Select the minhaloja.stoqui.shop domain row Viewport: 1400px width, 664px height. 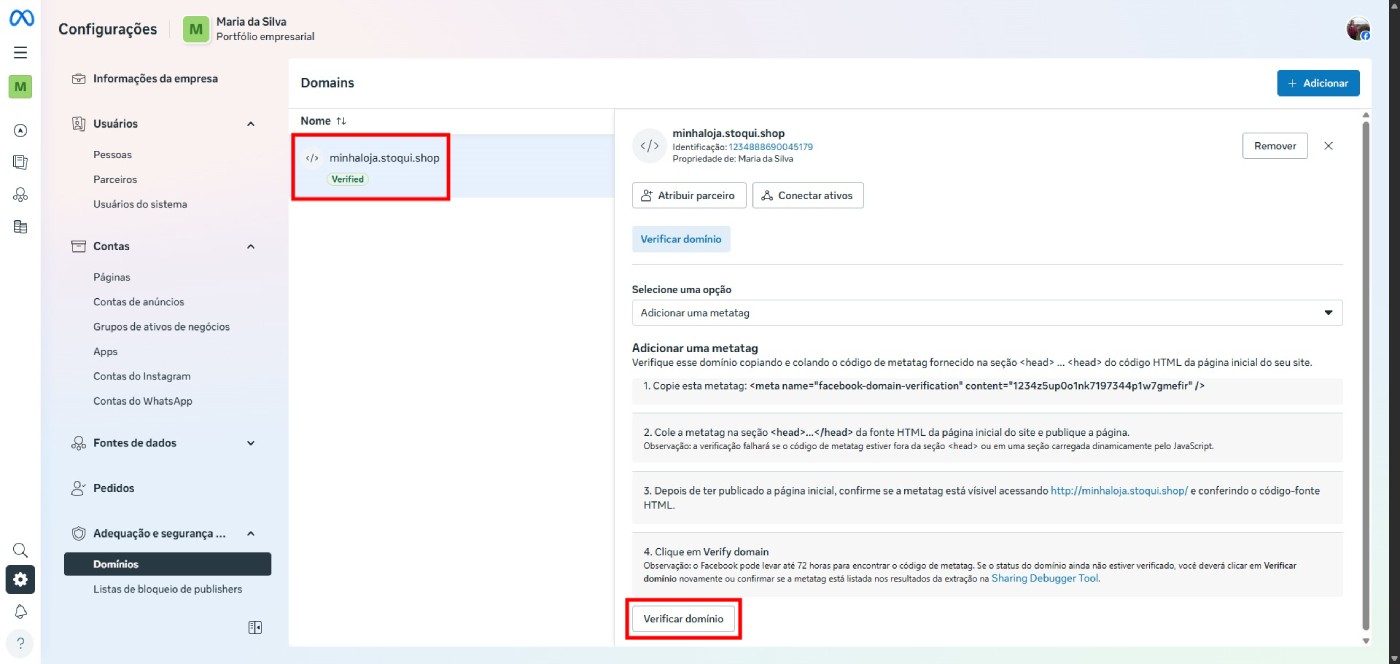[384, 158]
